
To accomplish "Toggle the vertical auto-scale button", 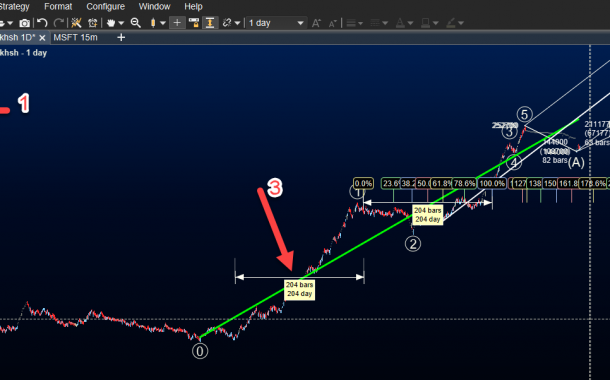I will pos(210,23).
